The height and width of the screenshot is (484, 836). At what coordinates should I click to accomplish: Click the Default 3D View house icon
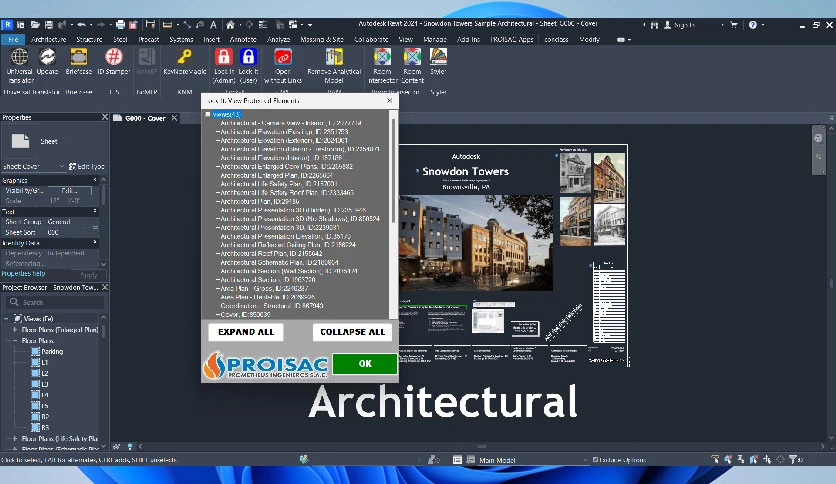pos(230,25)
